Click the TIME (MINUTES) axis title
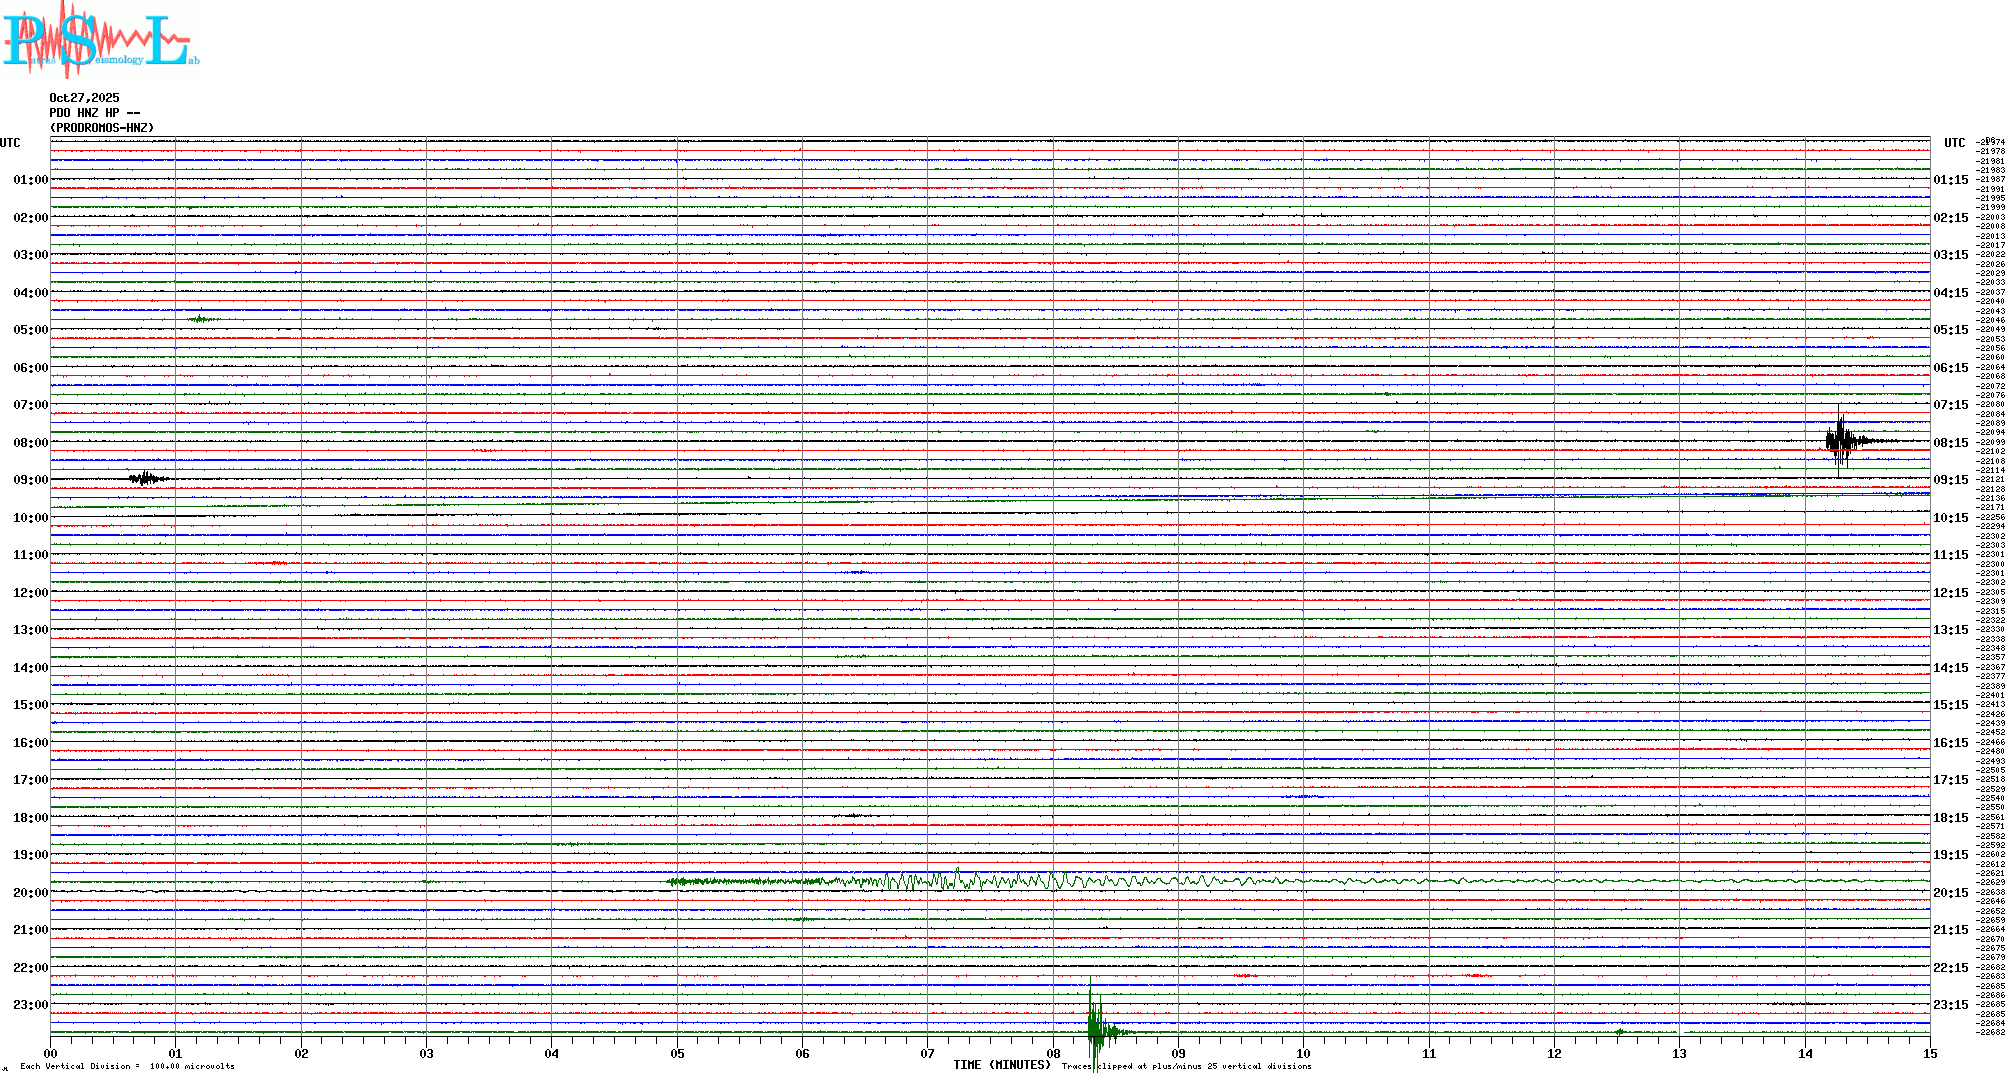Screen dimensions: 2010x1080 [x=1002, y=1065]
